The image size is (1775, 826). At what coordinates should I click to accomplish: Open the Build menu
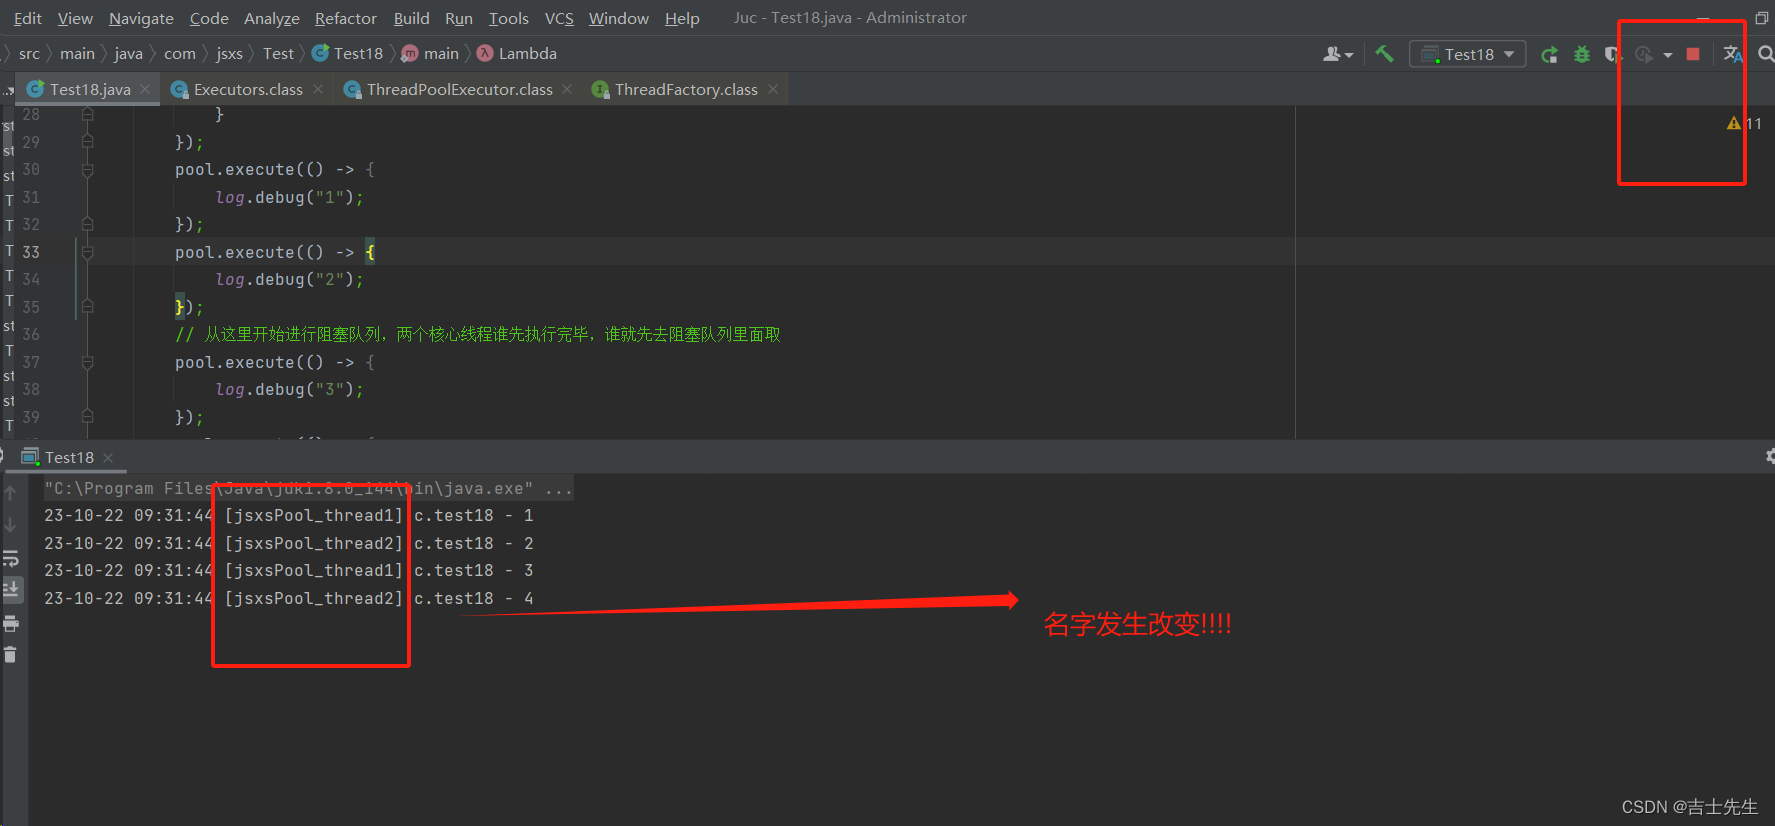click(411, 18)
